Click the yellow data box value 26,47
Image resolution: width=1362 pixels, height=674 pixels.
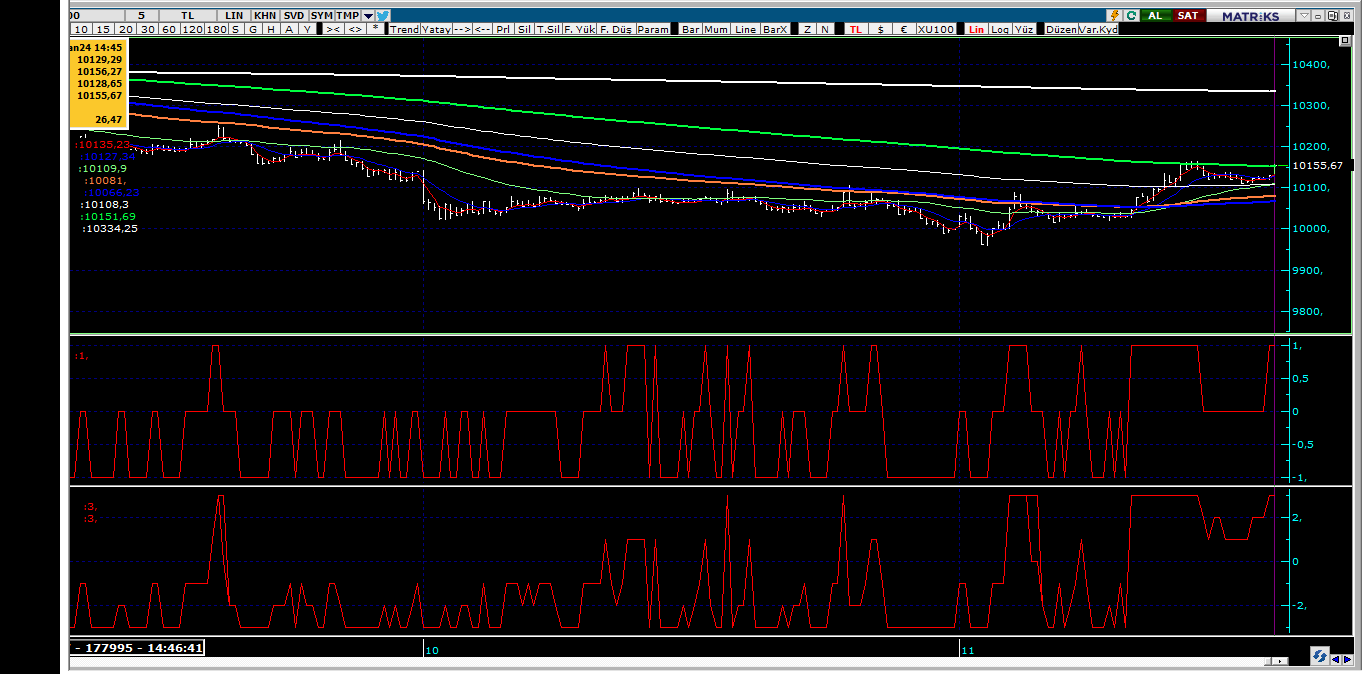pos(109,119)
